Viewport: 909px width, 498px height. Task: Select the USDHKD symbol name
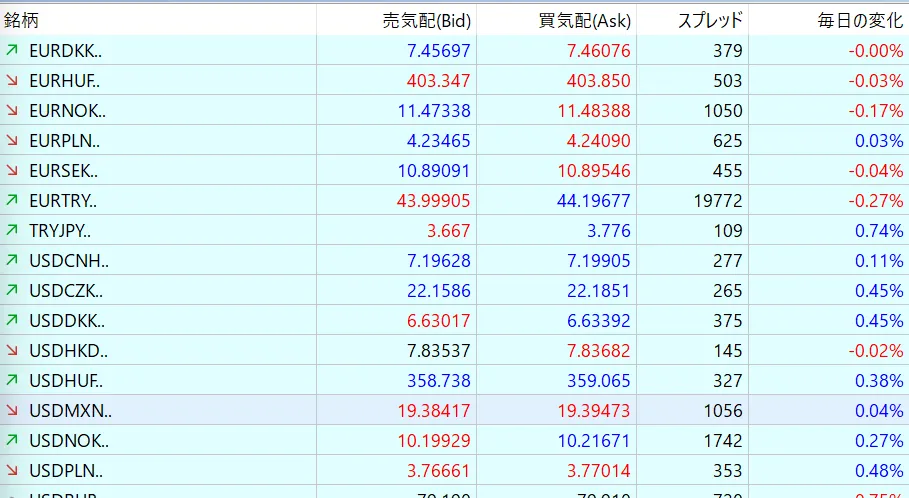pos(68,351)
